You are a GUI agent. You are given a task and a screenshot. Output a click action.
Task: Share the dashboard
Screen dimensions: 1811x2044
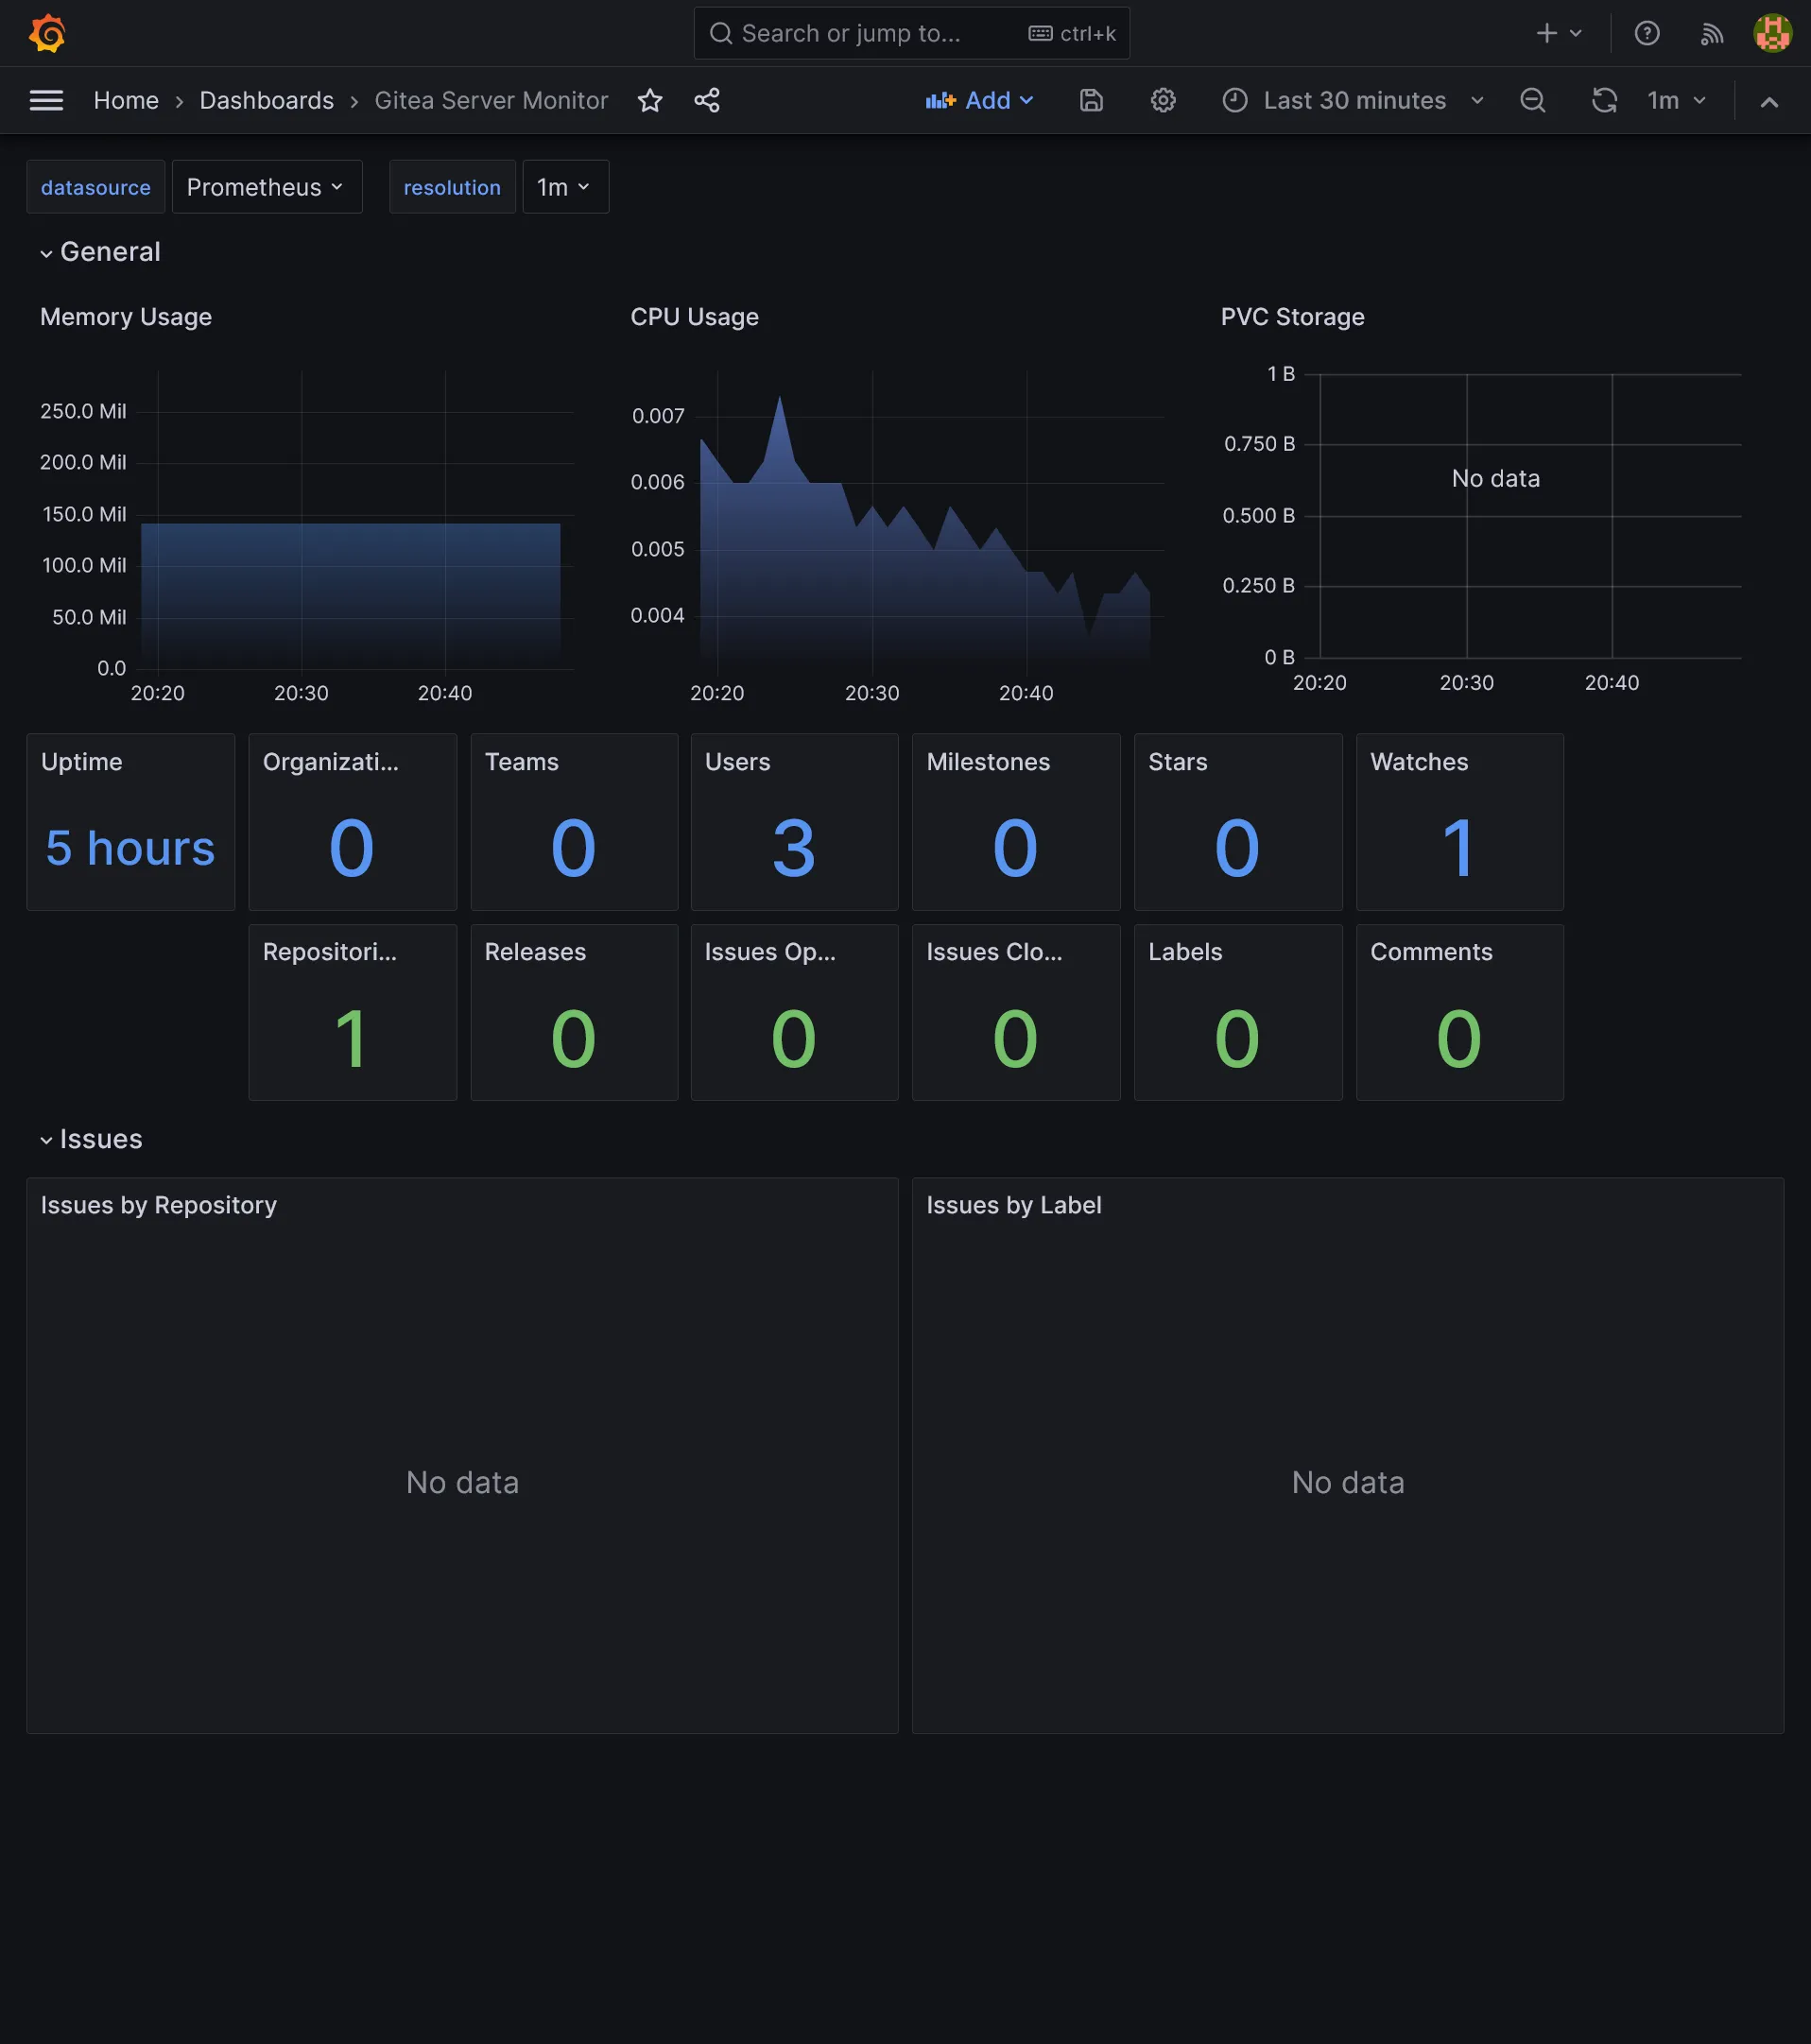pos(707,100)
